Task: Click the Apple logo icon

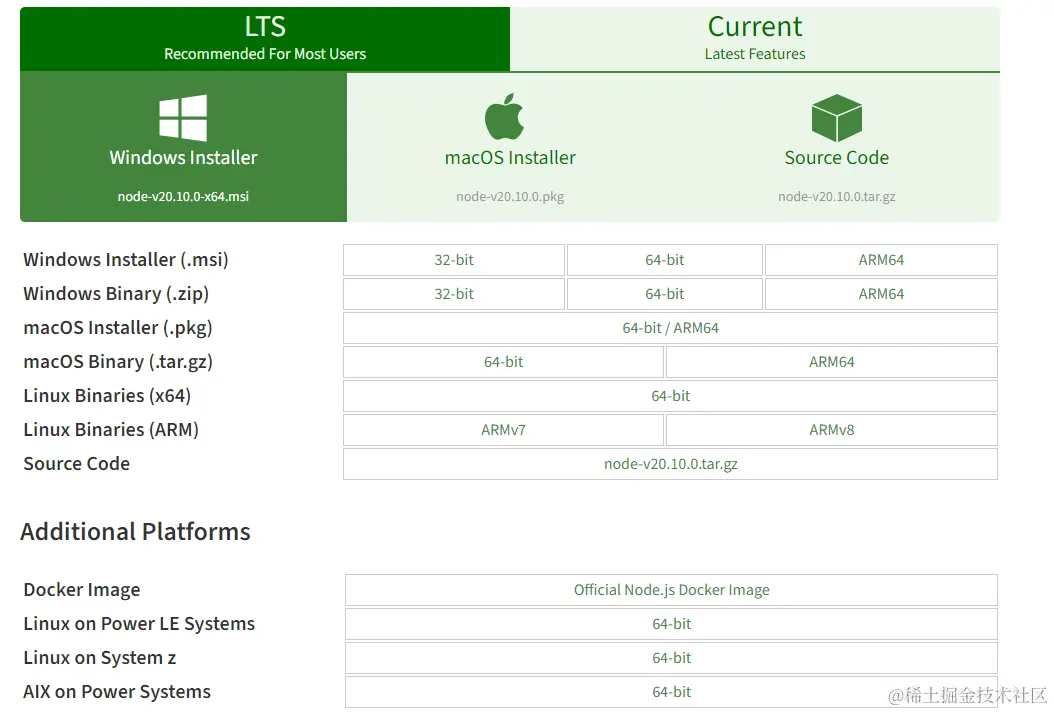Action: point(504,116)
